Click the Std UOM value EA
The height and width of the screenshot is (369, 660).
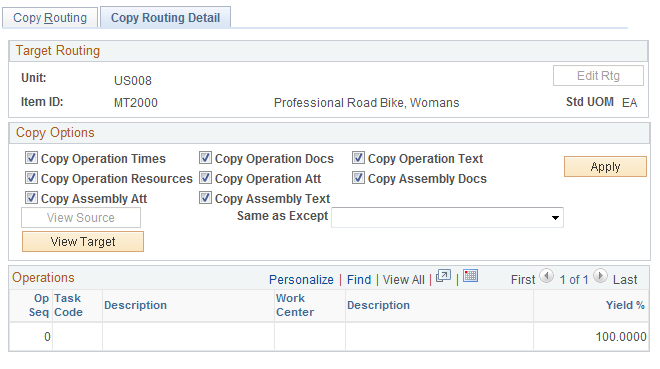[630, 103]
